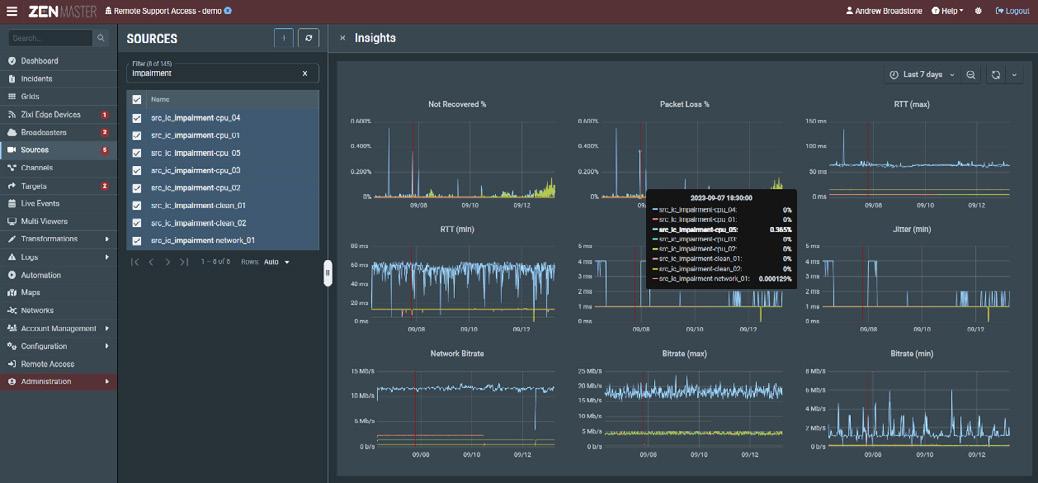The height and width of the screenshot is (483, 1038).
Task: Refresh the Insights dashboard graphs
Action: [x=996, y=75]
